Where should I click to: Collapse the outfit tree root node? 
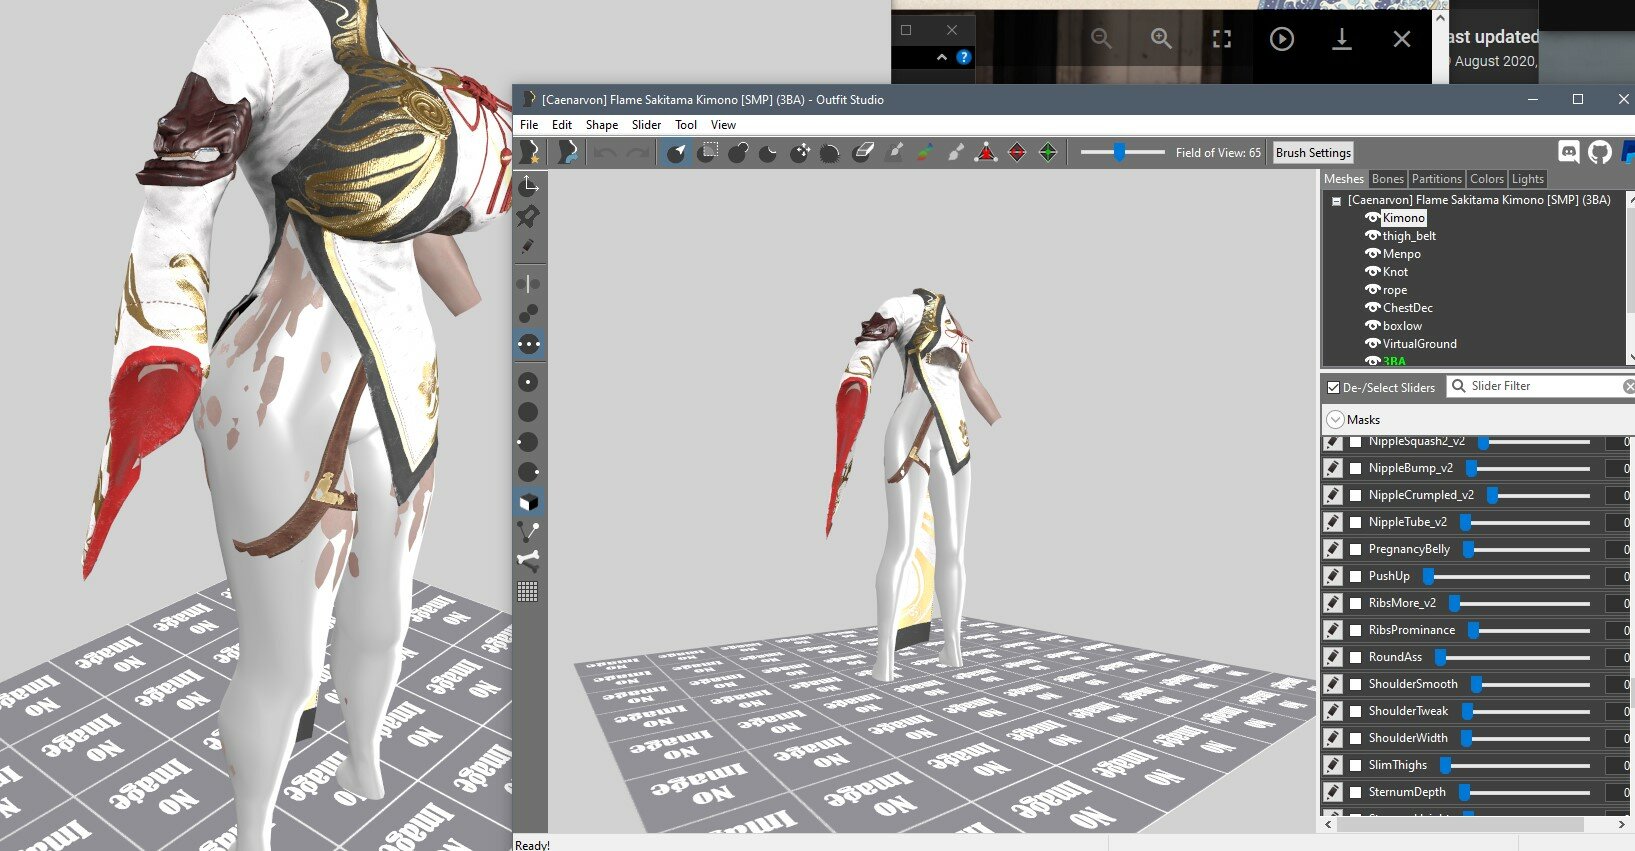pos(1336,201)
